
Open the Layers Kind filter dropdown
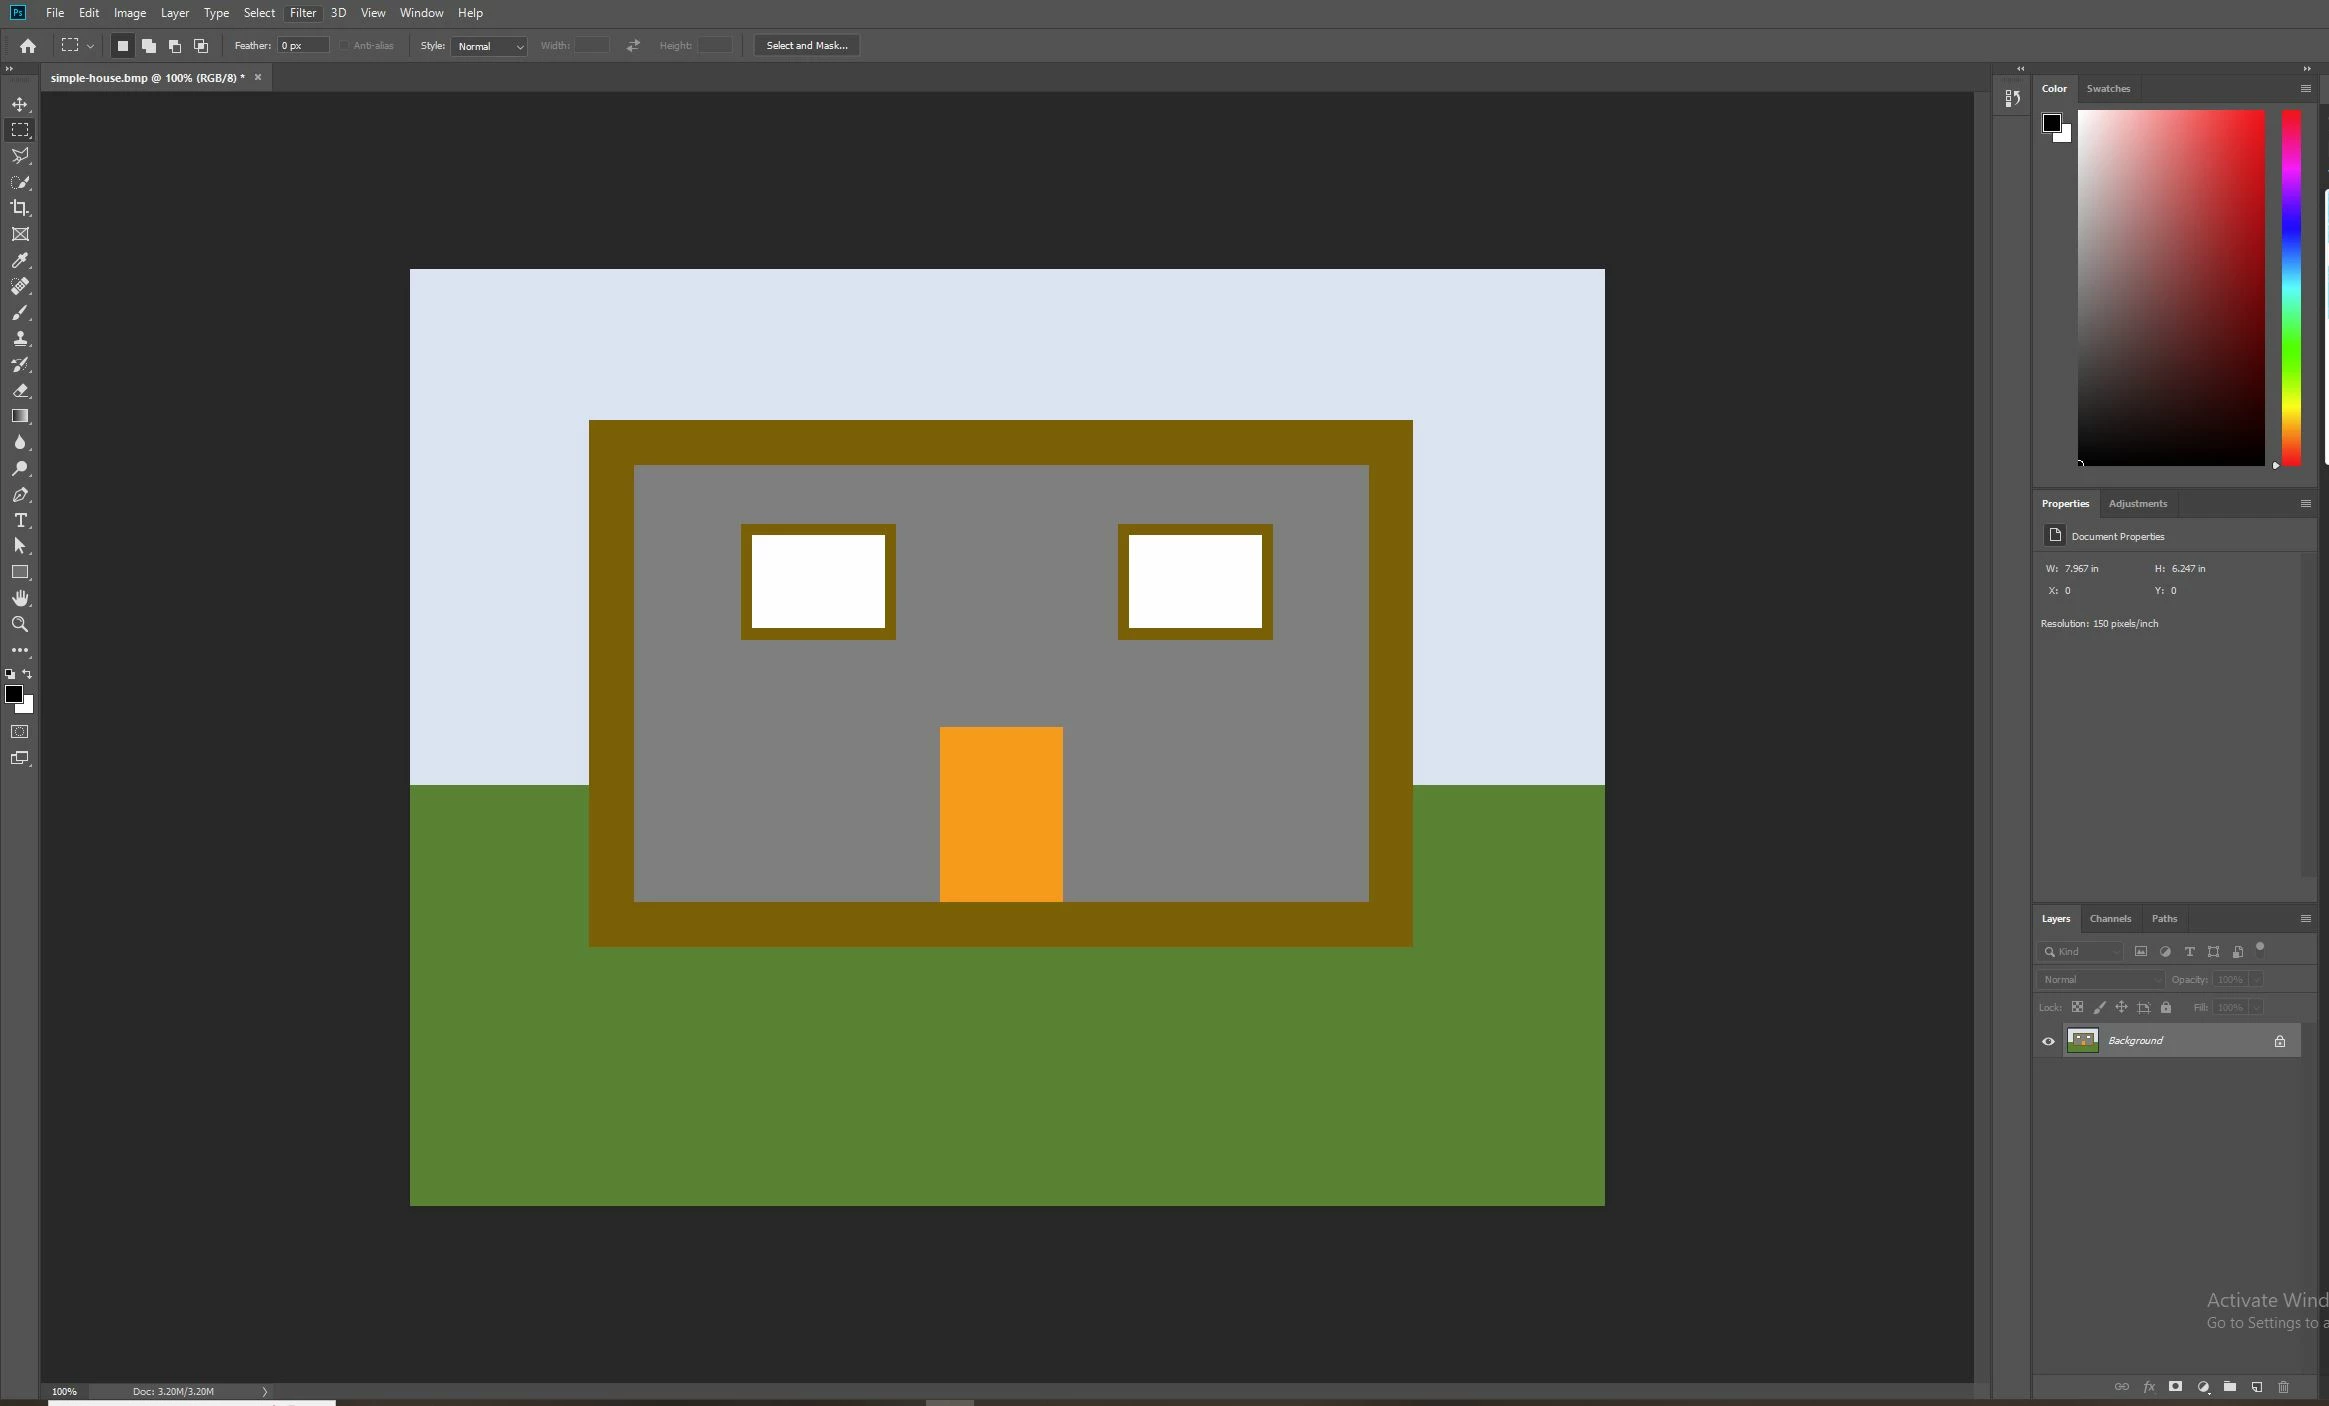tap(2081, 952)
